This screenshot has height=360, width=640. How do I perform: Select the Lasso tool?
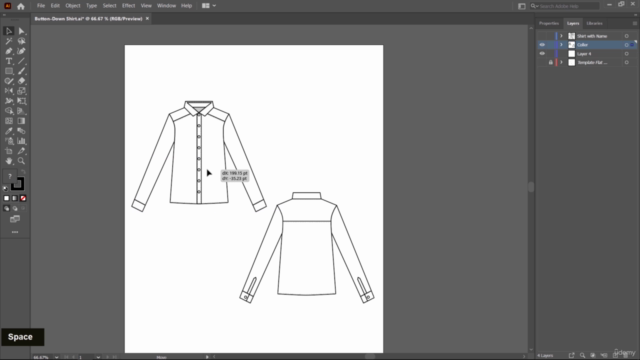pos(21,41)
